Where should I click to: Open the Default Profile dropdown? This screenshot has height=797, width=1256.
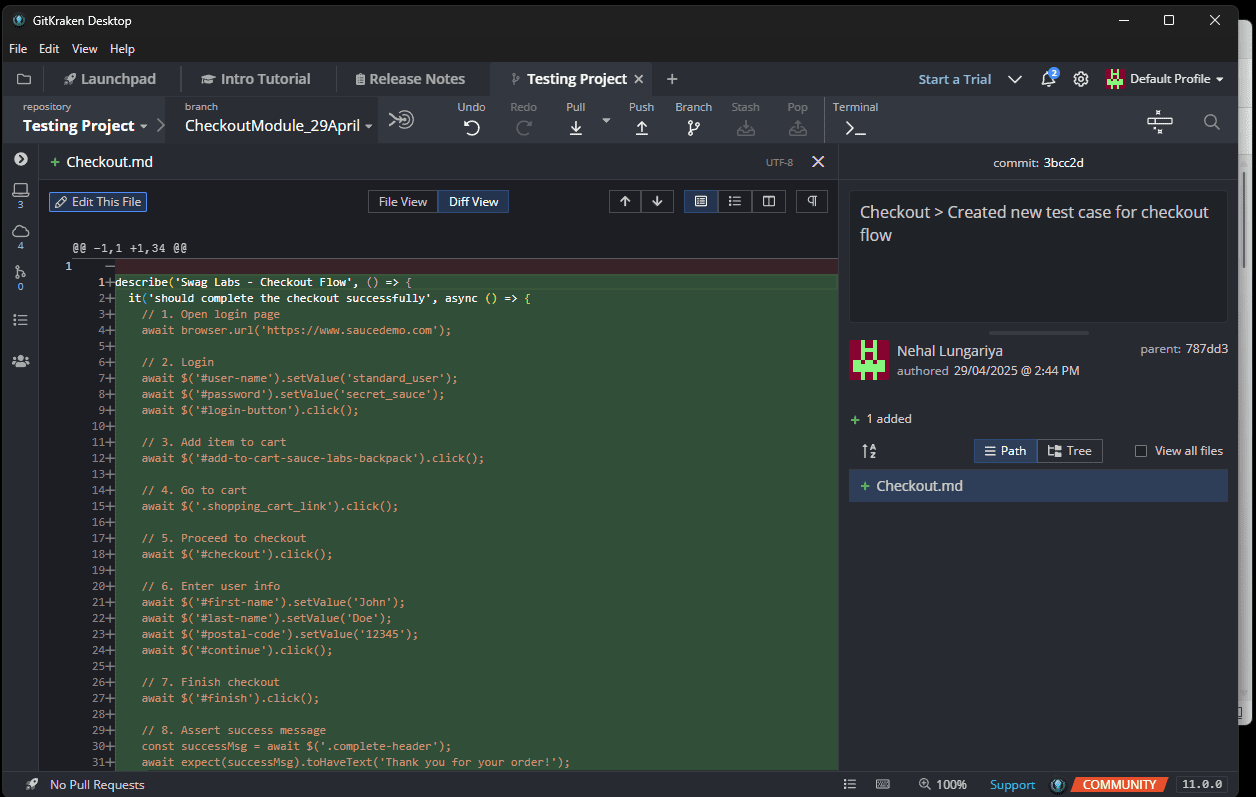tap(1165, 79)
